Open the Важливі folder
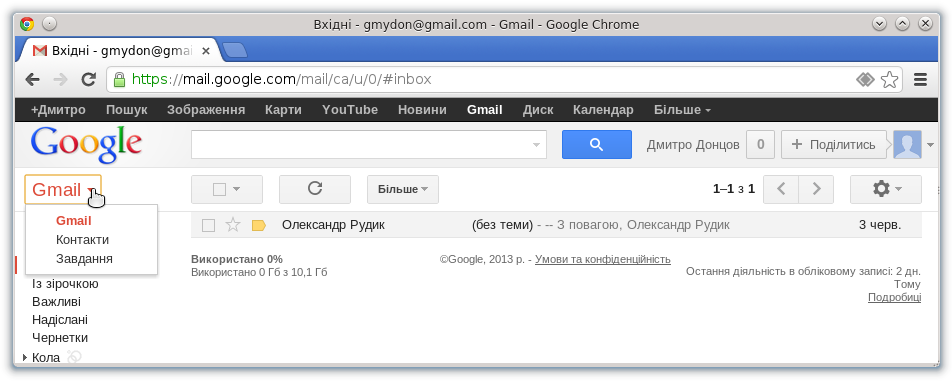This screenshot has width=952, height=381. click(56, 302)
